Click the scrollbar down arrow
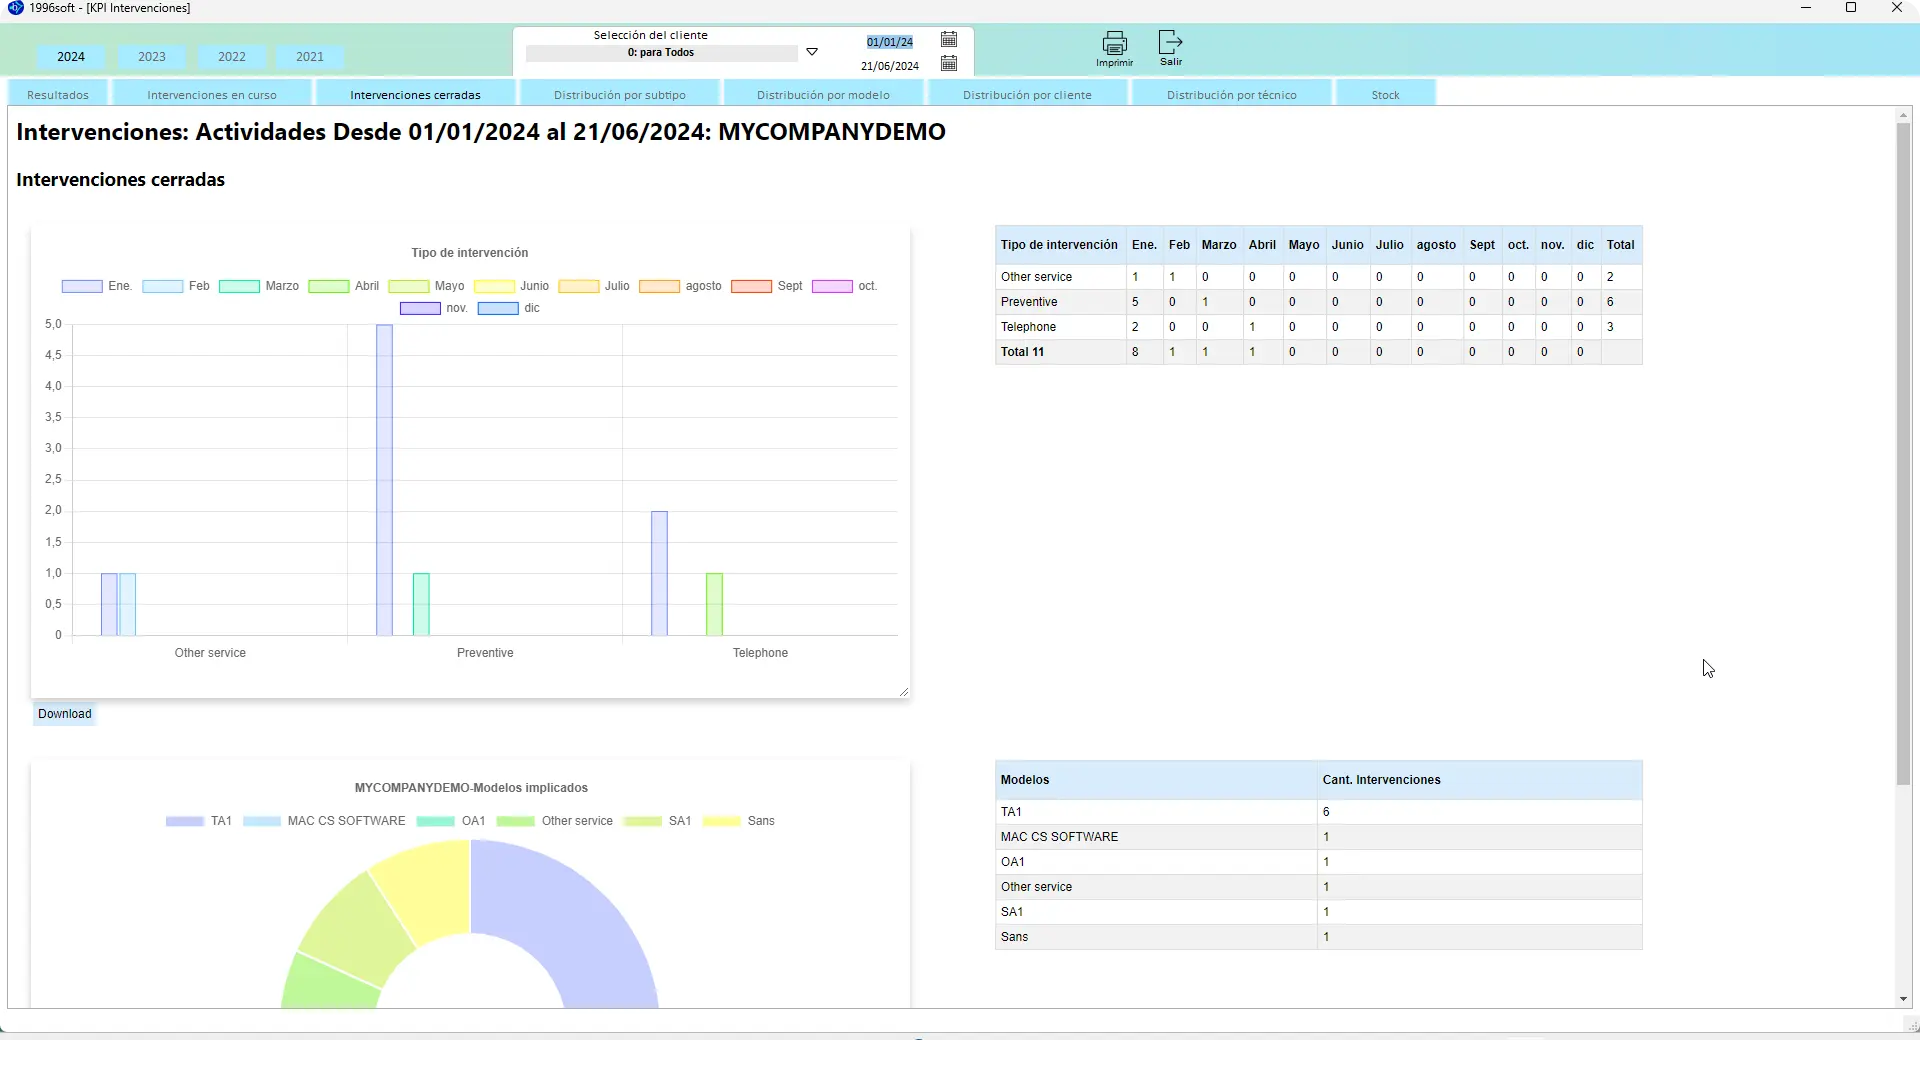The width and height of the screenshot is (1920, 1070). (x=1903, y=999)
